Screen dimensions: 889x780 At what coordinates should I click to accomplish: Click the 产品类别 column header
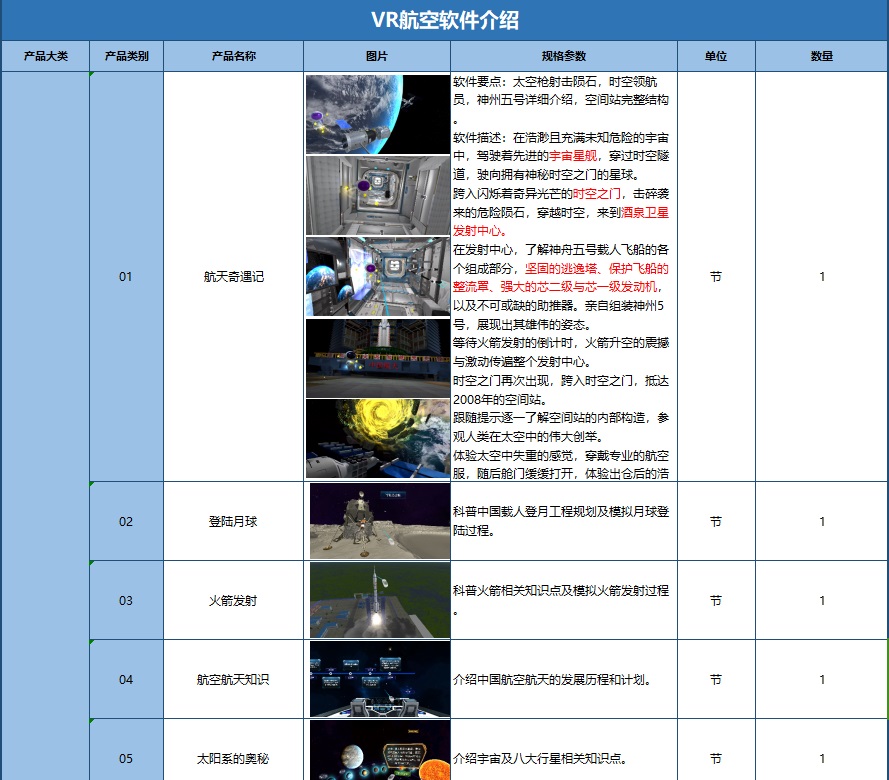point(126,56)
